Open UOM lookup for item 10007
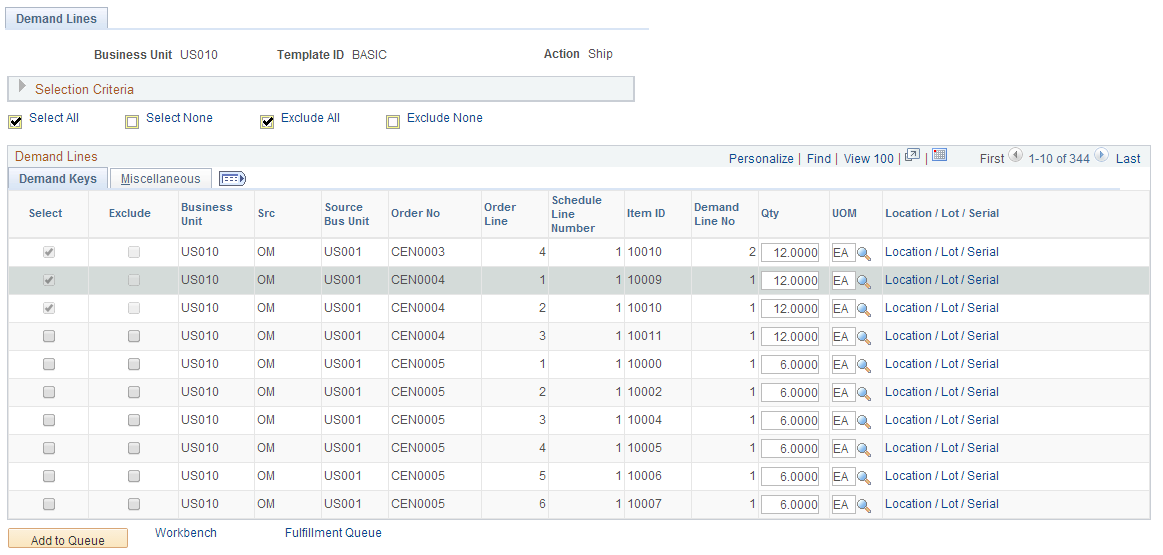The width and height of the screenshot is (1163, 555). (x=863, y=505)
